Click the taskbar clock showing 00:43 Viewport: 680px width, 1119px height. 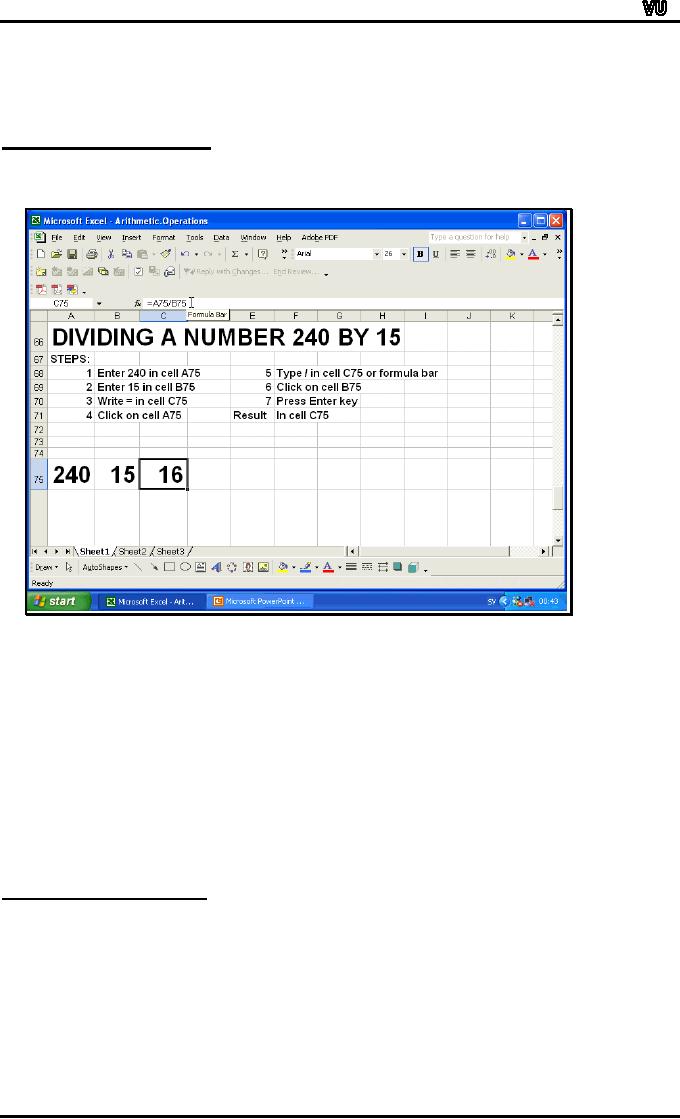[x=548, y=602]
